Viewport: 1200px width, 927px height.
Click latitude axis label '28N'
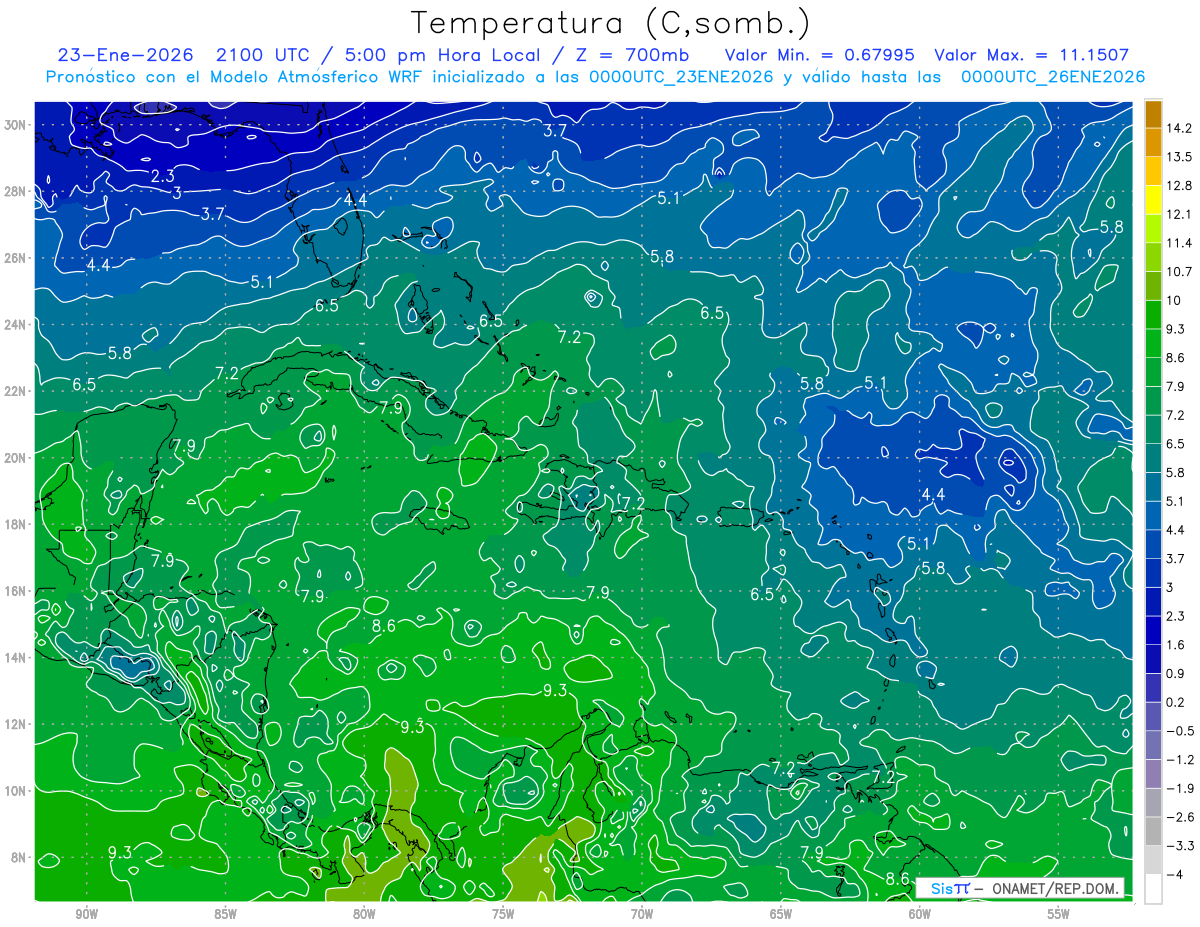click(17, 191)
